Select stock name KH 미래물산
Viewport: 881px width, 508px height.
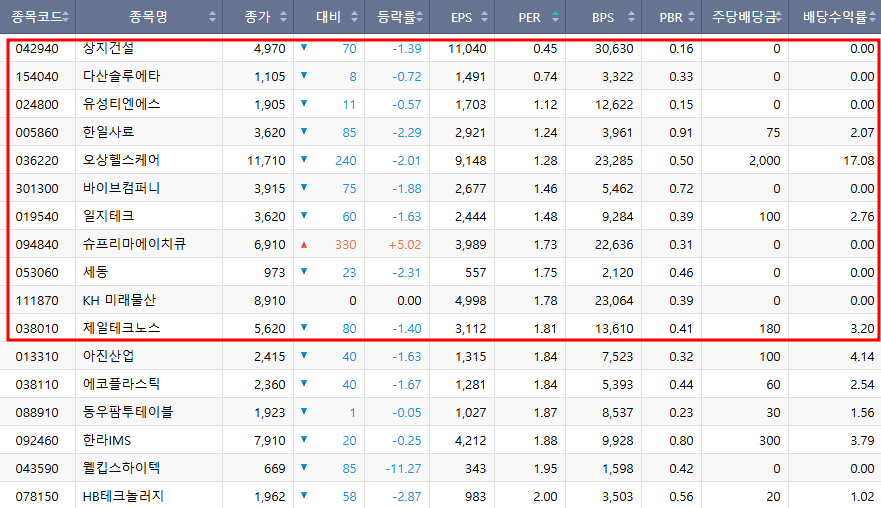[119, 300]
